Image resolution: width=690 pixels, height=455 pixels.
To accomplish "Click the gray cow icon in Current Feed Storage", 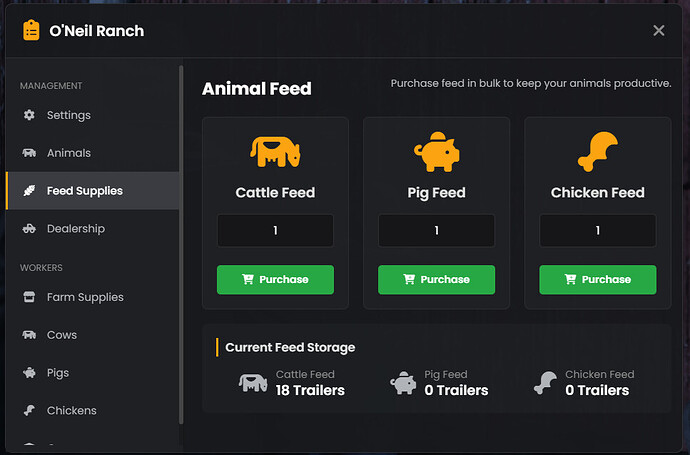I will coord(253,382).
